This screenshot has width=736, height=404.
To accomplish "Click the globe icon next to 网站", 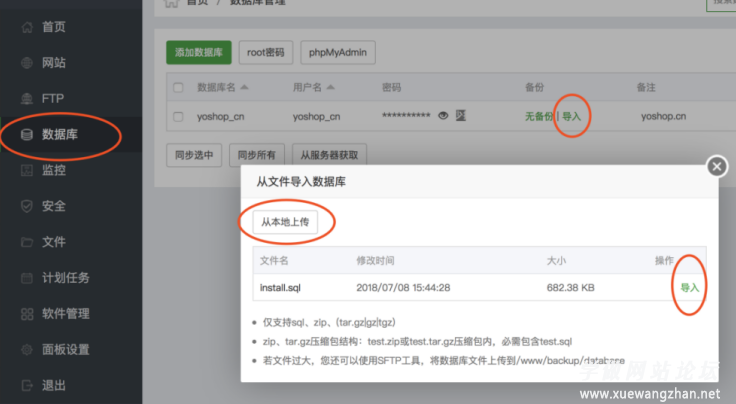I will (x=27, y=62).
